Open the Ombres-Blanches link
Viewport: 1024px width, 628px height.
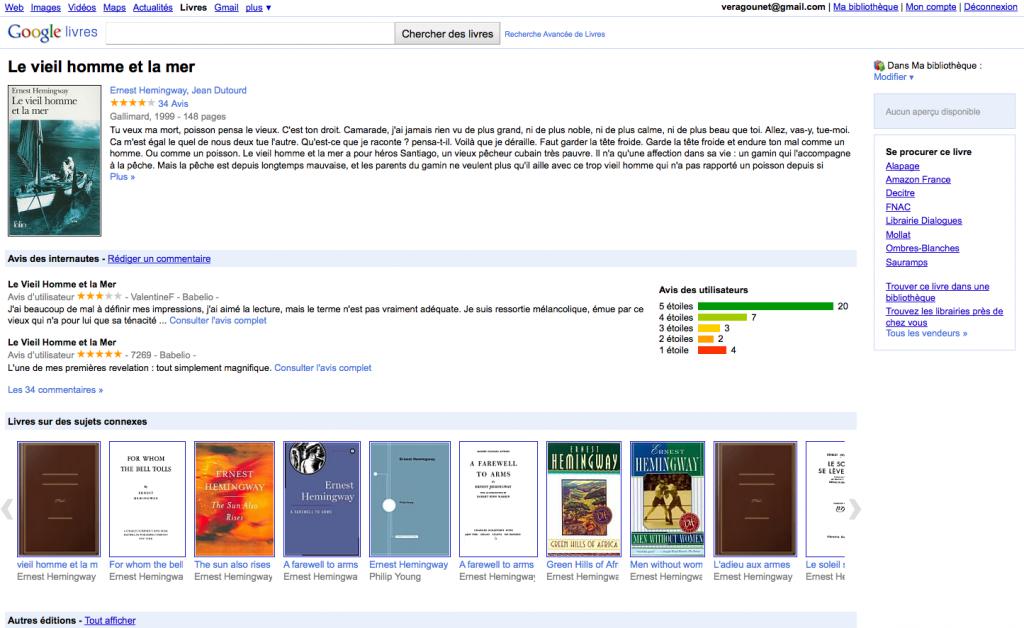coord(922,248)
